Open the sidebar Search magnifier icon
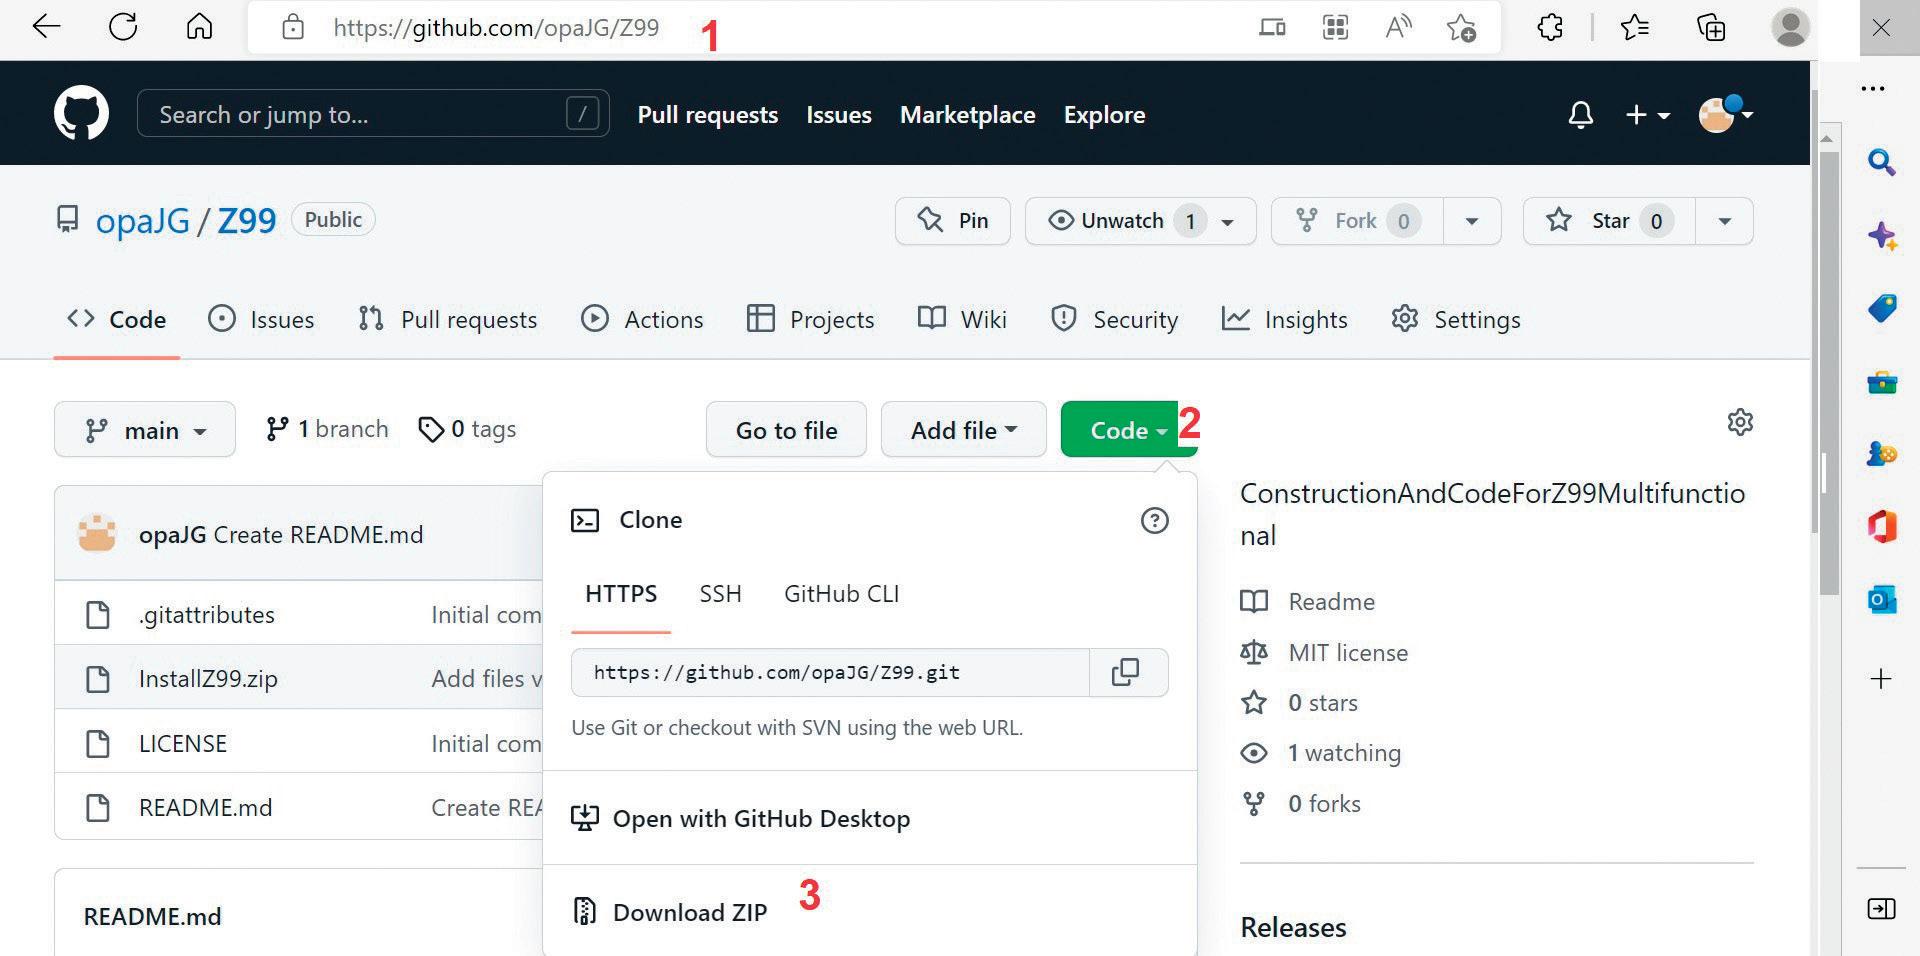 pyautogui.click(x=1881, y=162)
